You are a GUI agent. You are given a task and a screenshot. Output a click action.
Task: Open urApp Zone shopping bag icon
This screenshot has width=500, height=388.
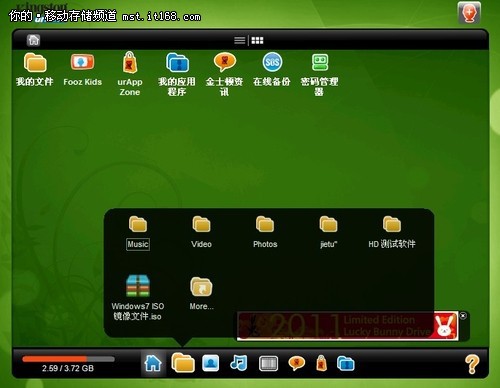[x=130, y=62]
